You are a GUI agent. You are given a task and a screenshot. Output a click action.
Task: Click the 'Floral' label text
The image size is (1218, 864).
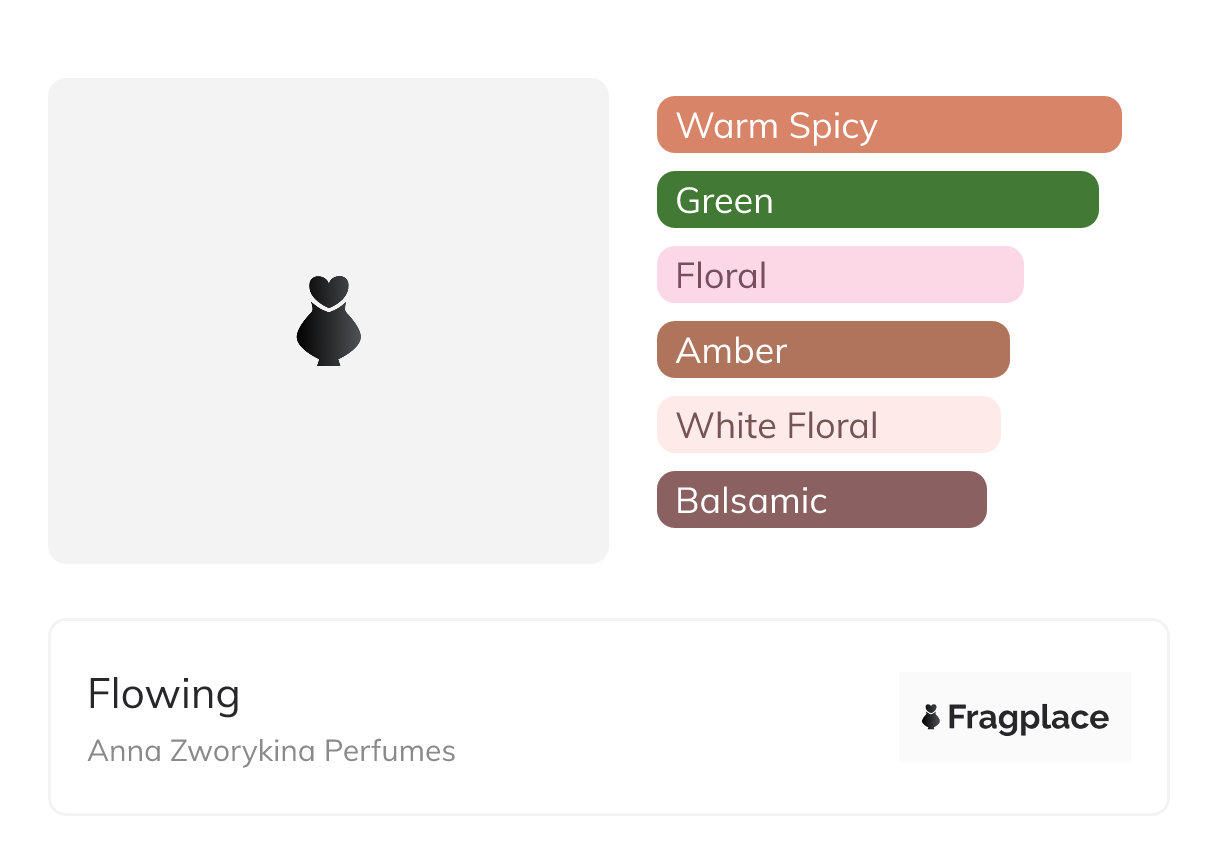click(721, 276)
